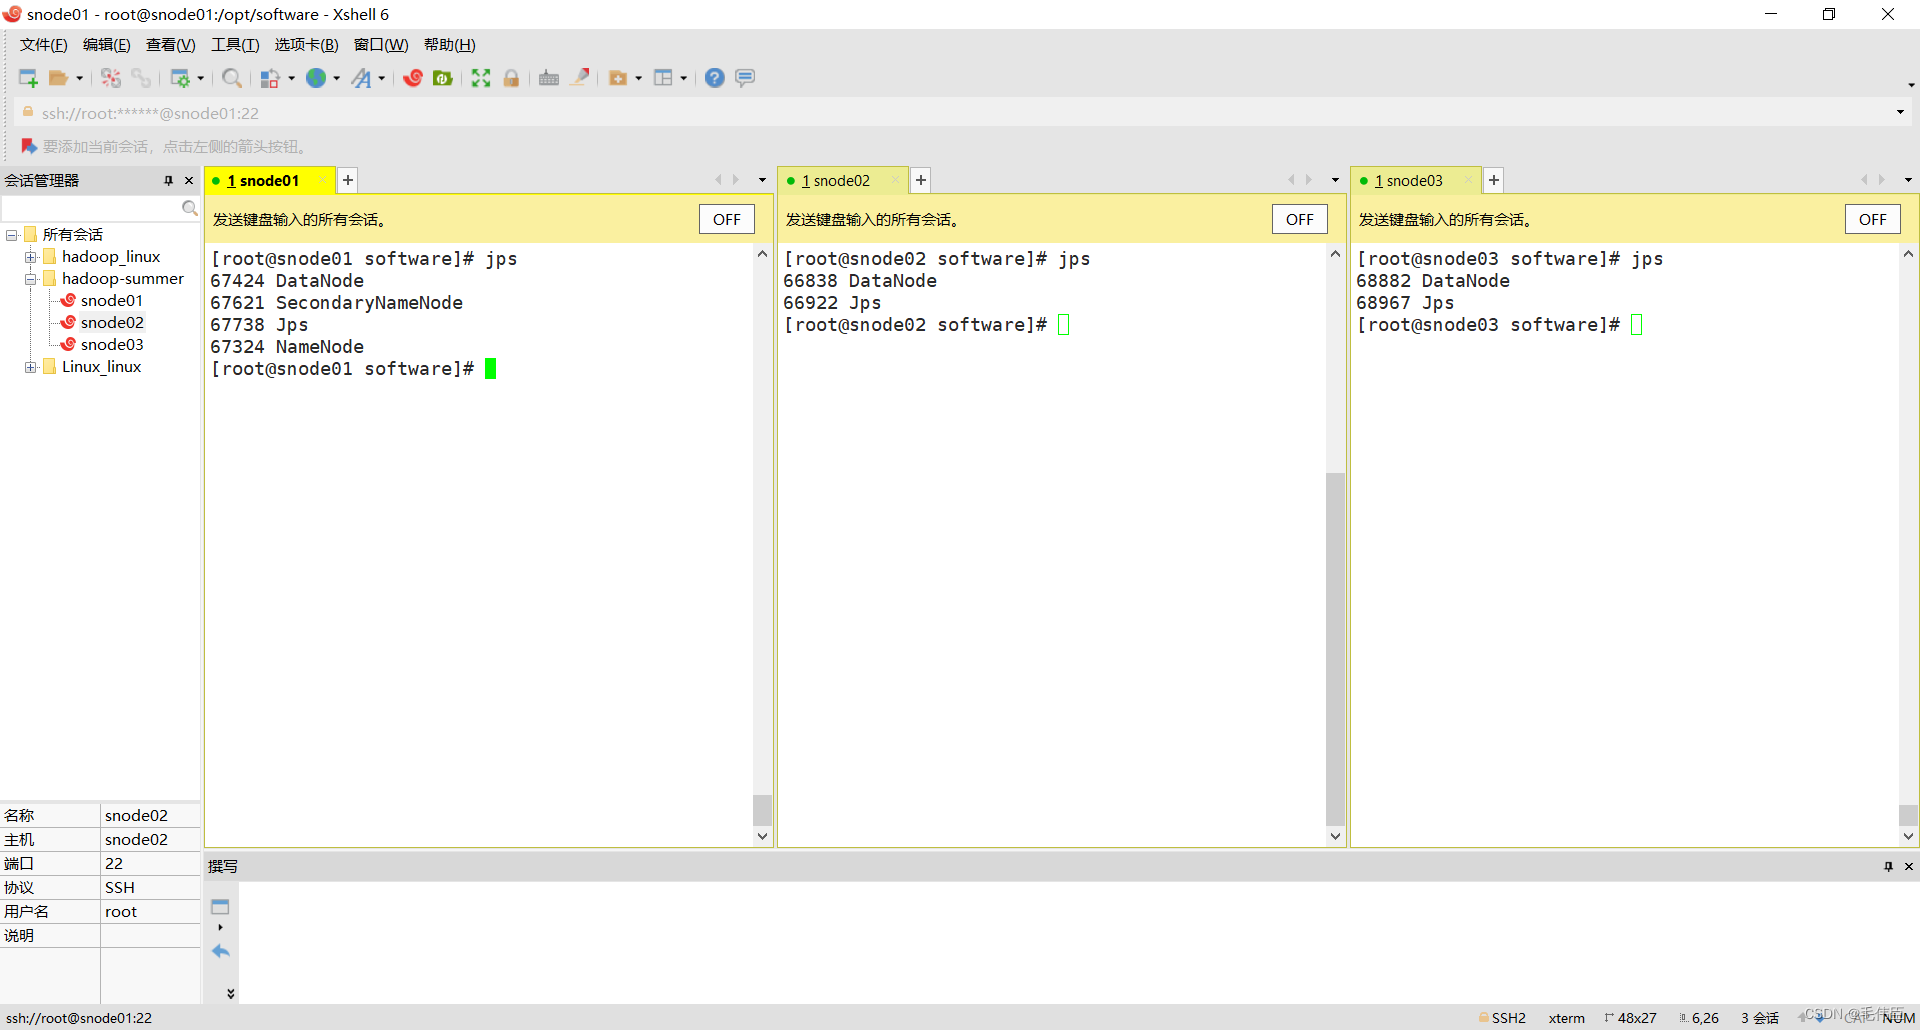
Task: Click the globe encoding icon
Action: 316,78
